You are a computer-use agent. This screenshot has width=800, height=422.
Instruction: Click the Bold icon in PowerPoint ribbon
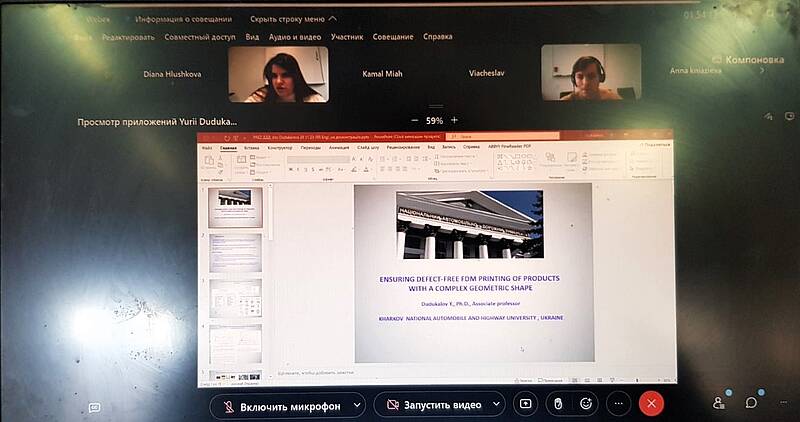(291, 169)
